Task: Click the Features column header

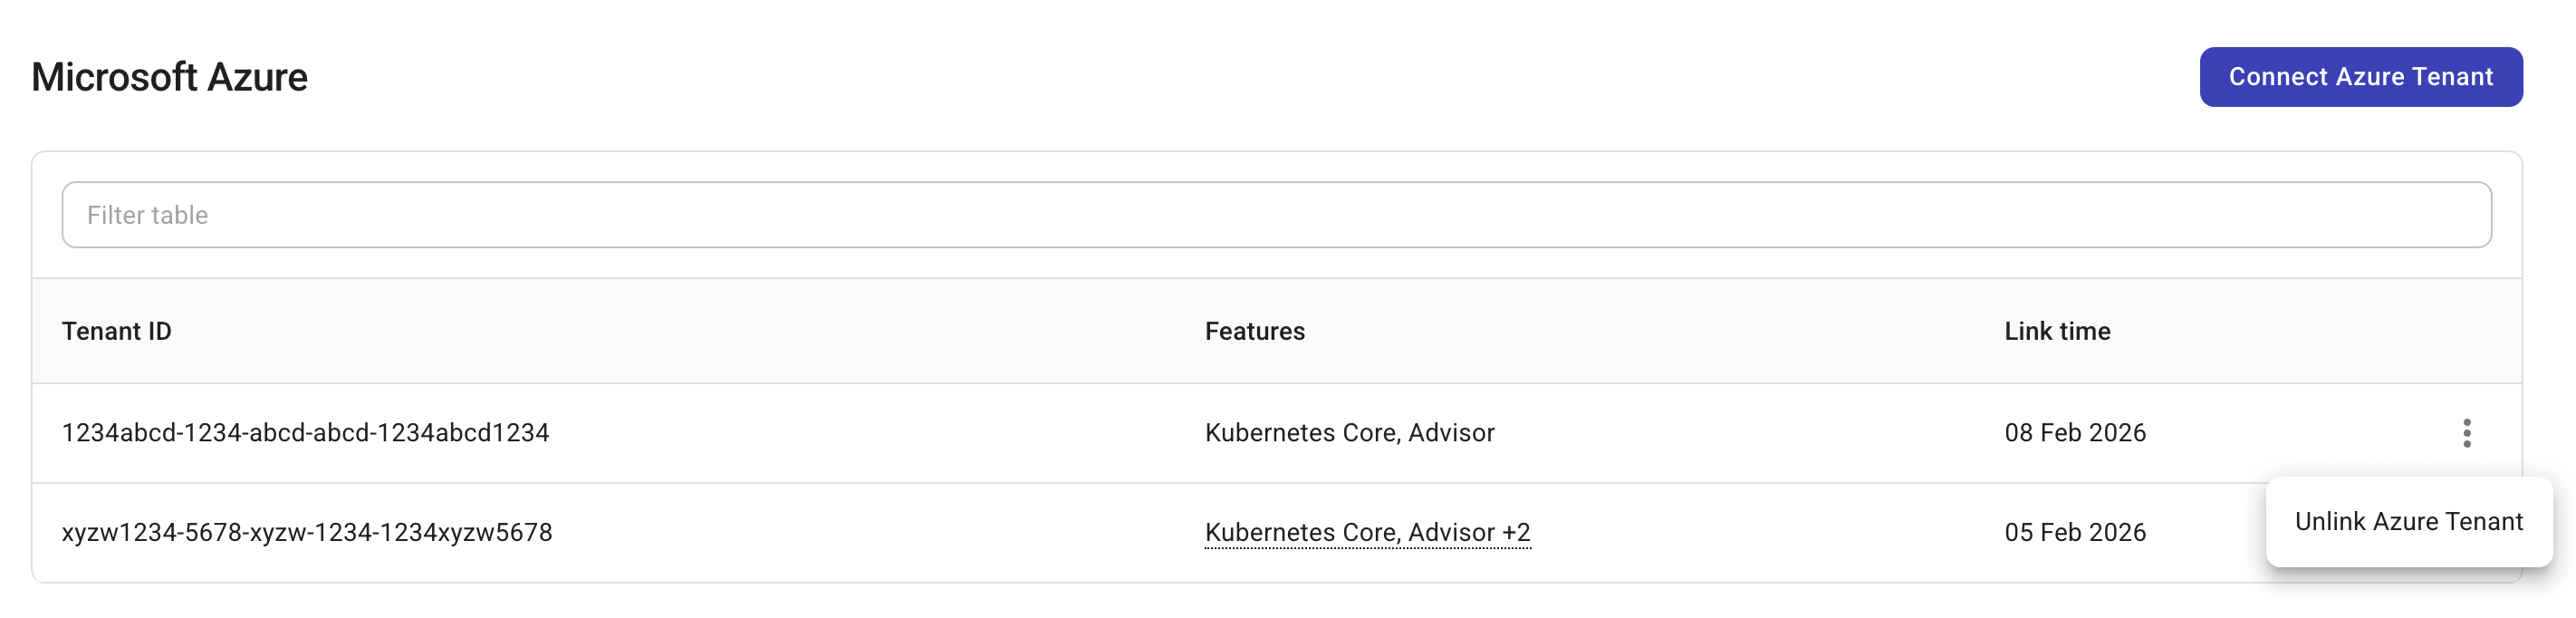Action: (x=1254, y=331)
